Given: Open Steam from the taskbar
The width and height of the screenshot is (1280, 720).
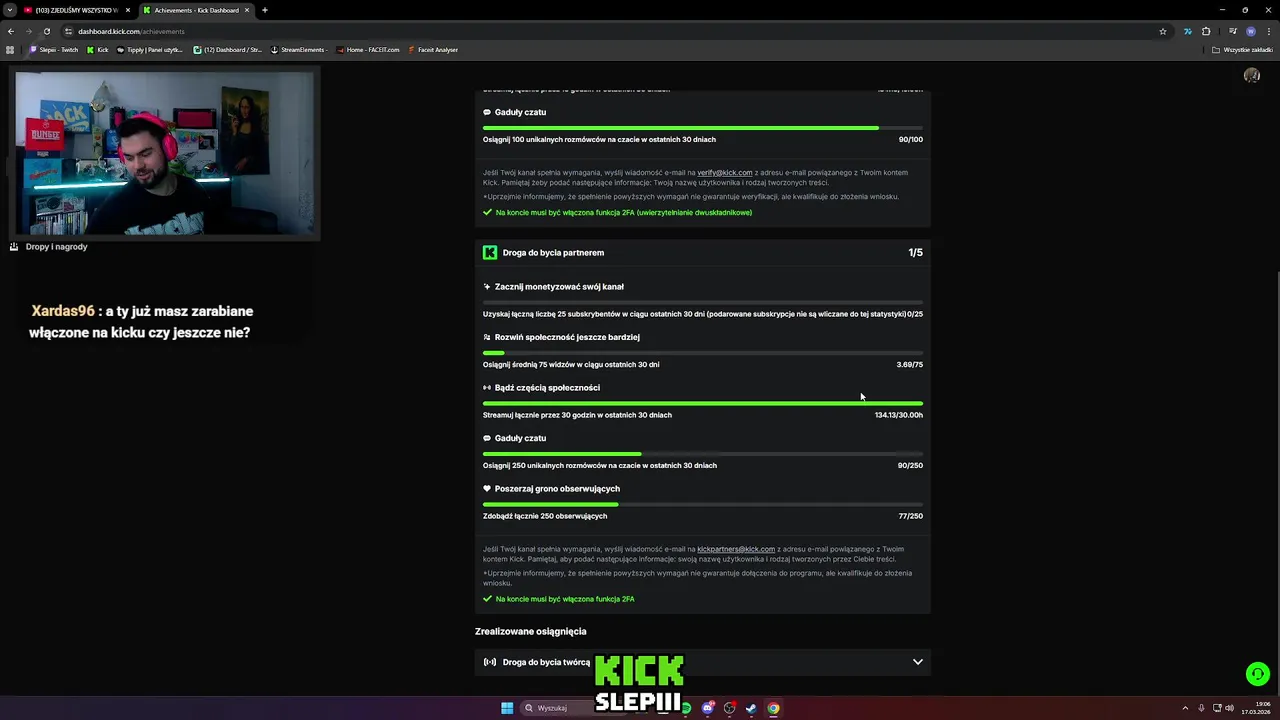Looking at the screenshot, I should (x=751, y=708).
